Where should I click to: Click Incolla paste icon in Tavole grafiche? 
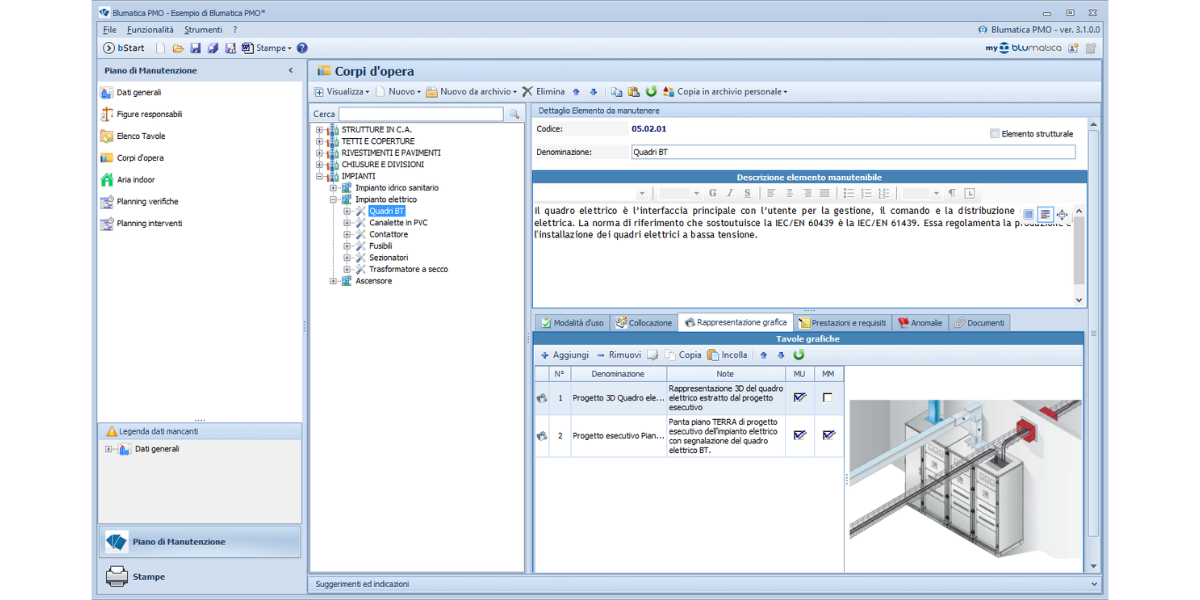pyautogui.click(x=727, y=355)
